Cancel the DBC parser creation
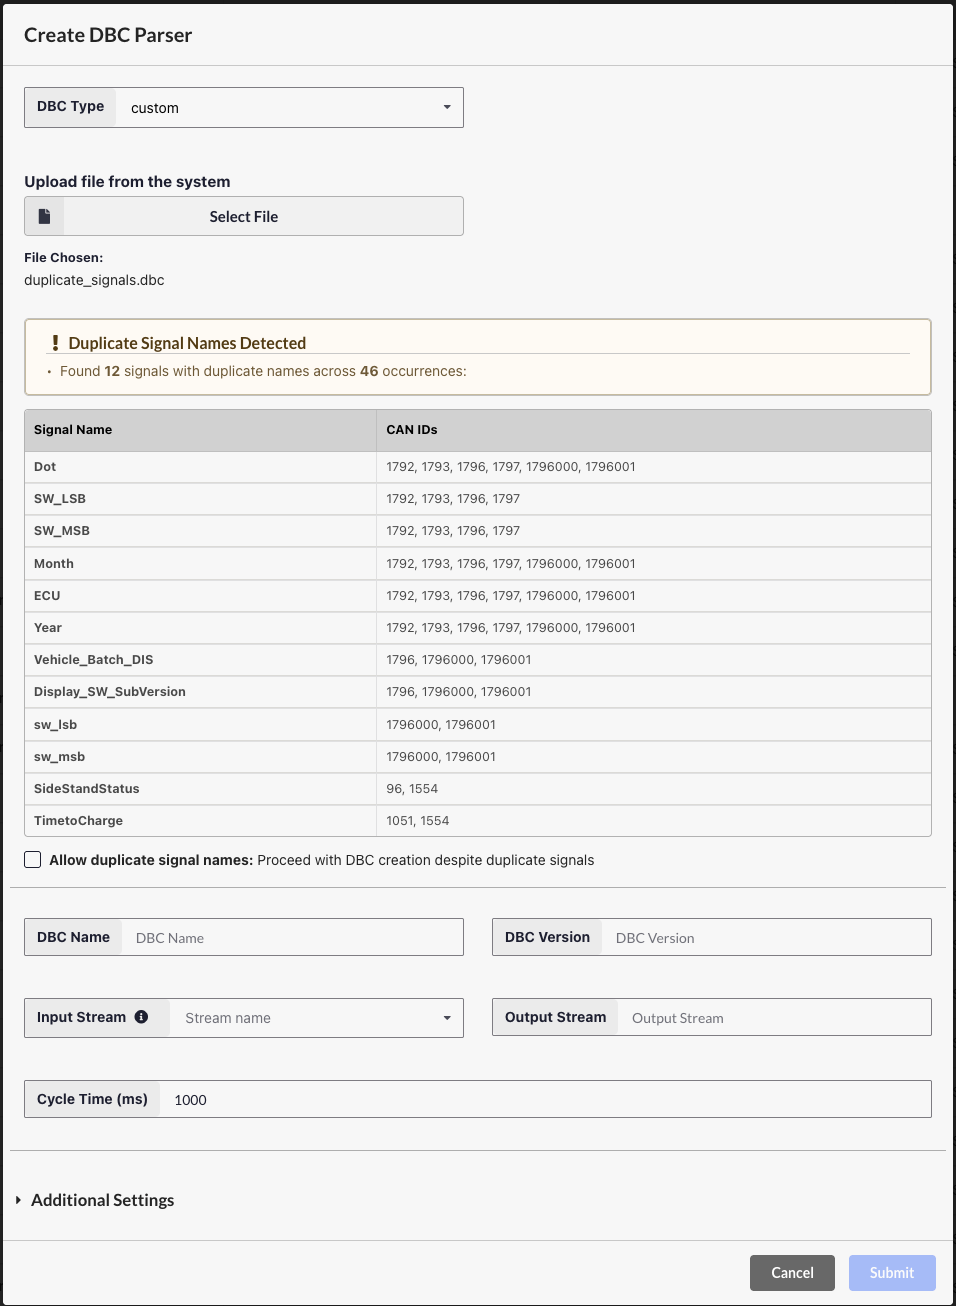Viewport: 956px width, 1306px height. (x=792, y=1273)
